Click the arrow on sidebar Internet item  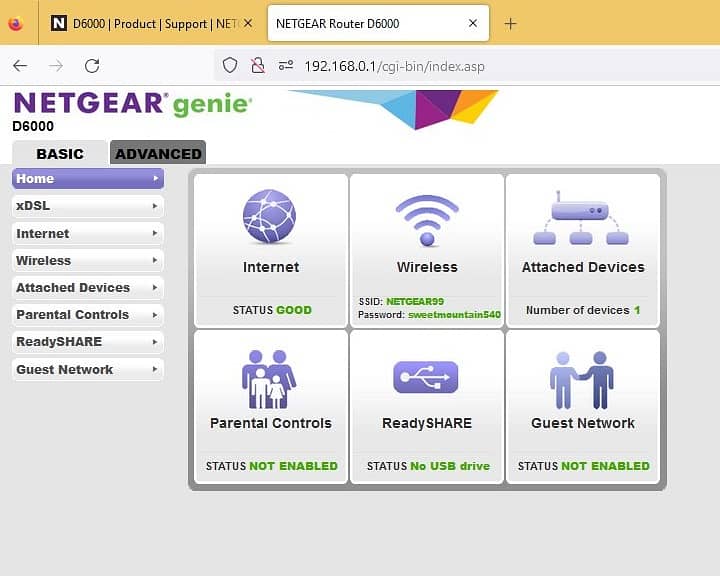coord(155,233)
